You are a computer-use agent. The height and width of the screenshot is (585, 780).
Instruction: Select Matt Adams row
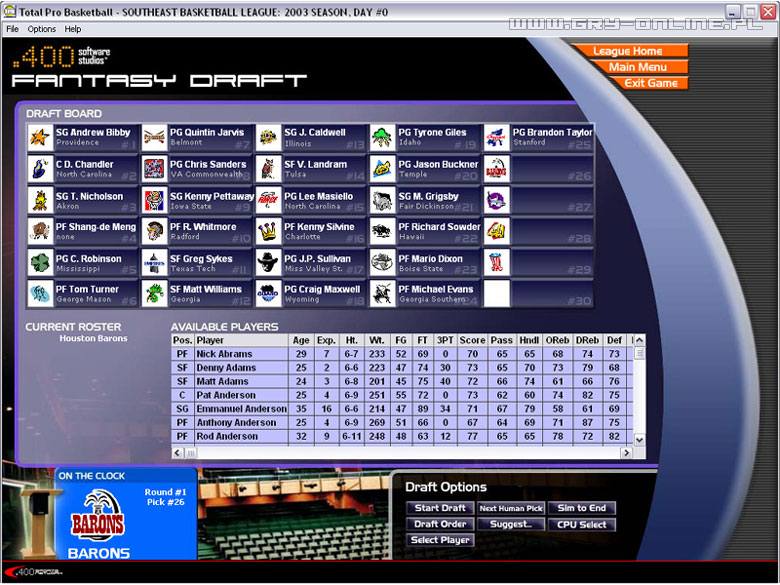tap(402, 381)
